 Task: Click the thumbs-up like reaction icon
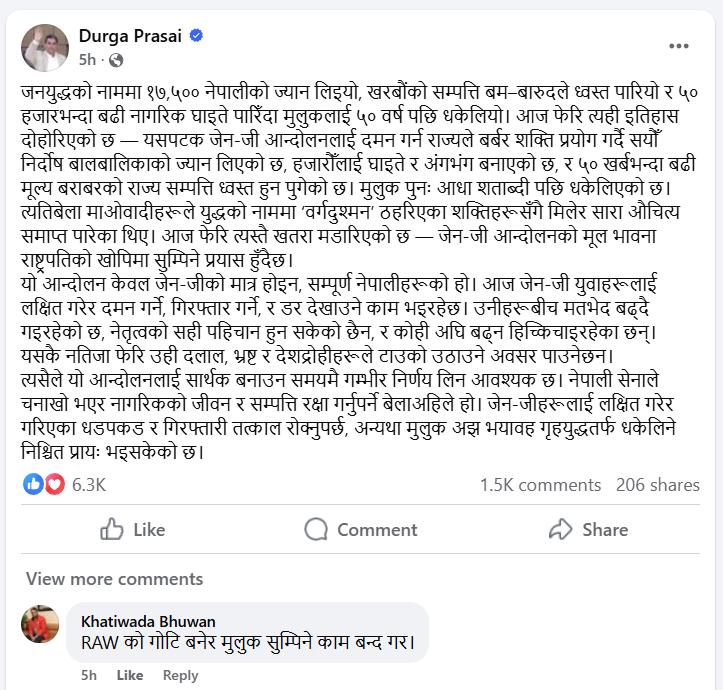point(33,484)
